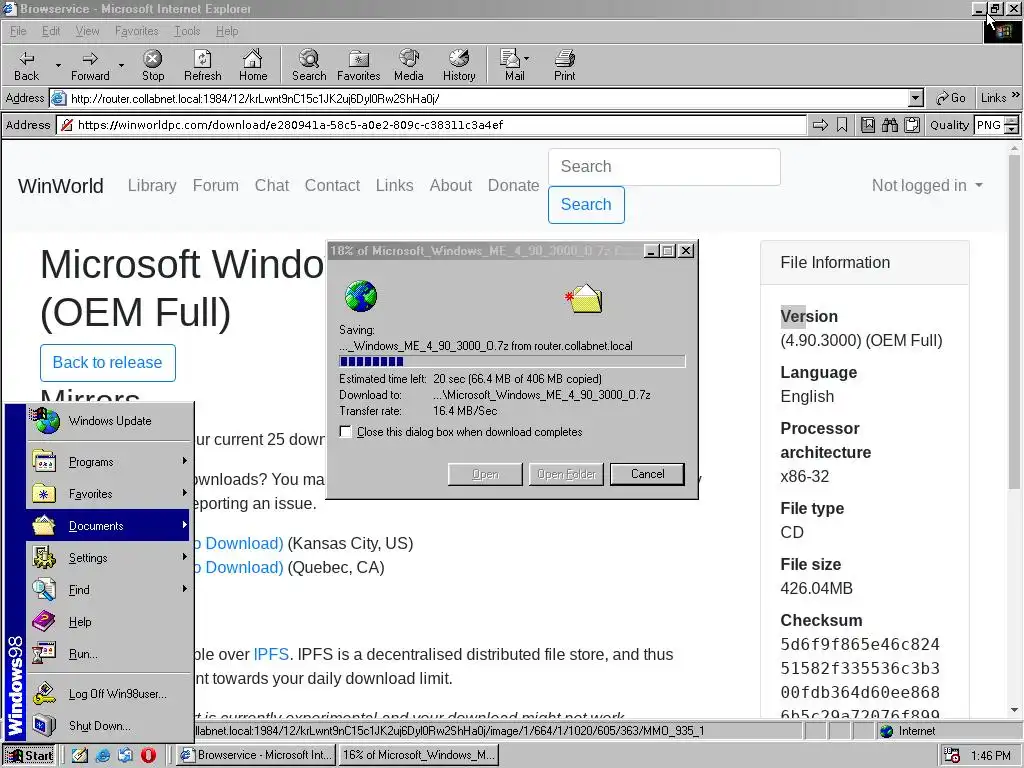Open the Edit menu
The image size is (1024, 768).
pos(50,31)
